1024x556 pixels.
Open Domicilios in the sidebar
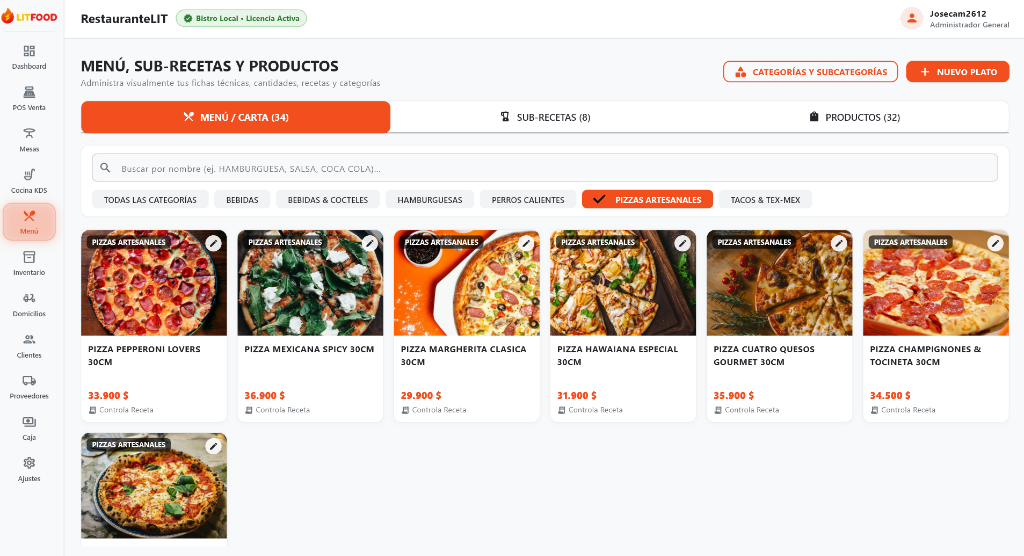[x=29, y=304]
